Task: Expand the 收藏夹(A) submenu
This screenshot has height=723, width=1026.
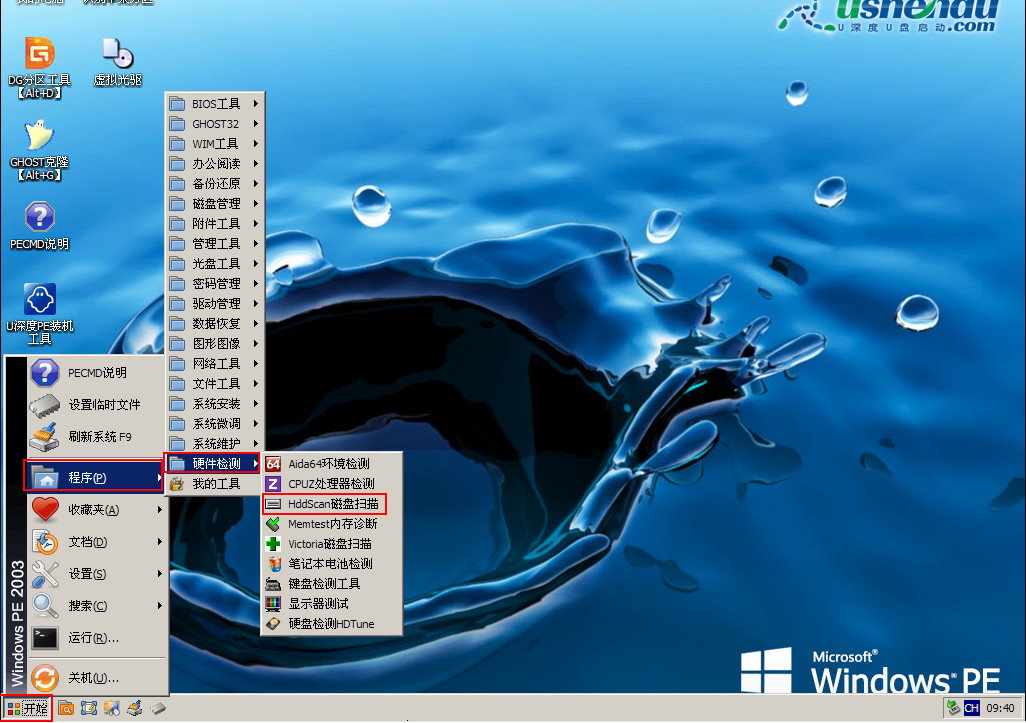Action: (x=97, y=510)
